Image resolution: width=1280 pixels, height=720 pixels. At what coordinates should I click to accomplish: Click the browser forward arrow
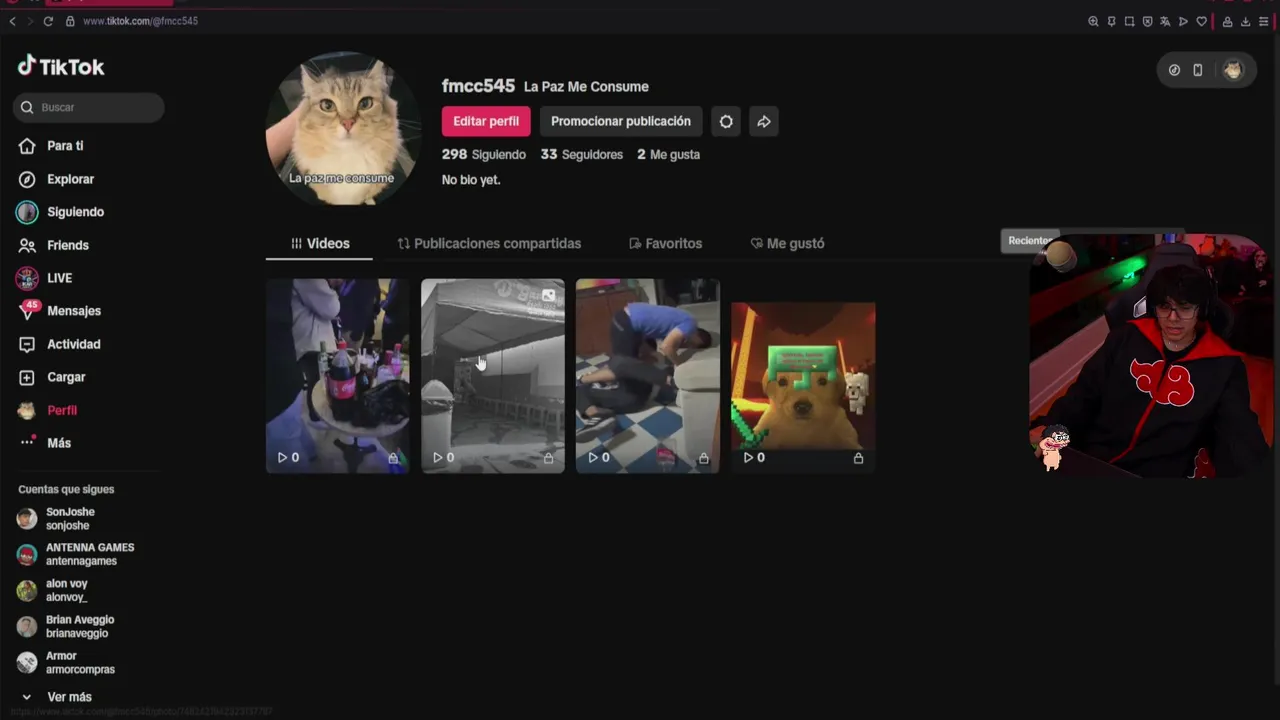pyautogui.click(x=30, y=21)
